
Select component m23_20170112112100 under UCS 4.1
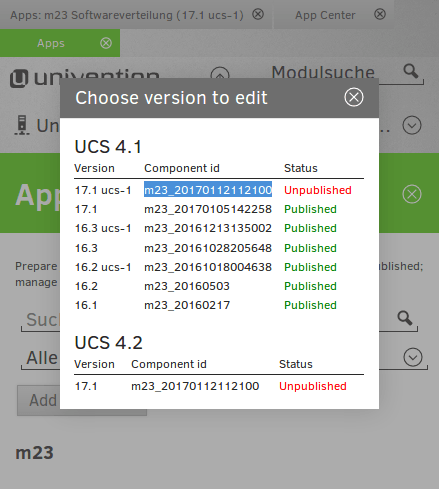pos(208,190)
